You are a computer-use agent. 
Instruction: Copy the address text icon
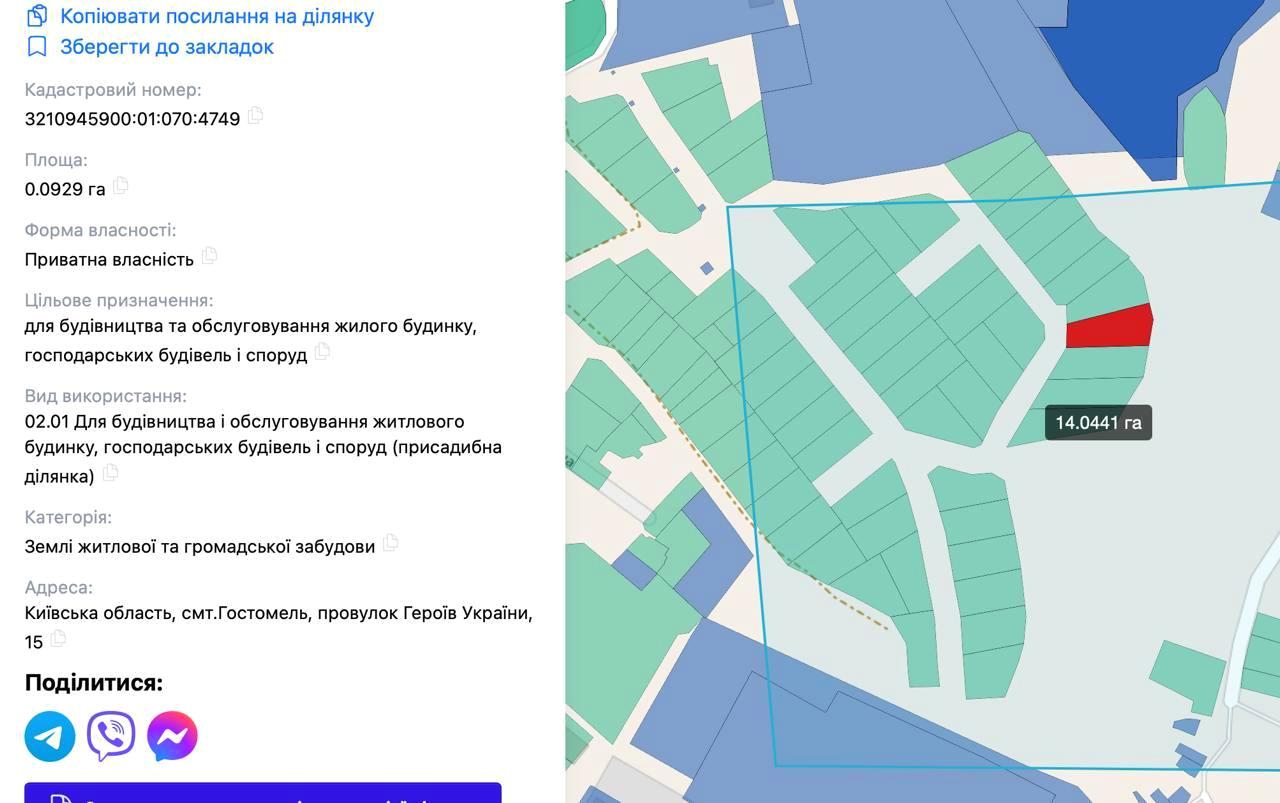point(58,638)
